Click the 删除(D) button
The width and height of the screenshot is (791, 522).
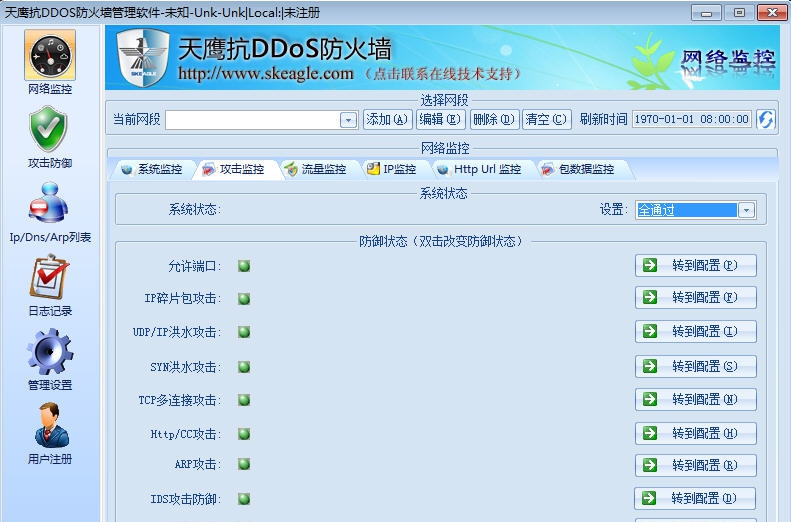(x=494, y=120)
